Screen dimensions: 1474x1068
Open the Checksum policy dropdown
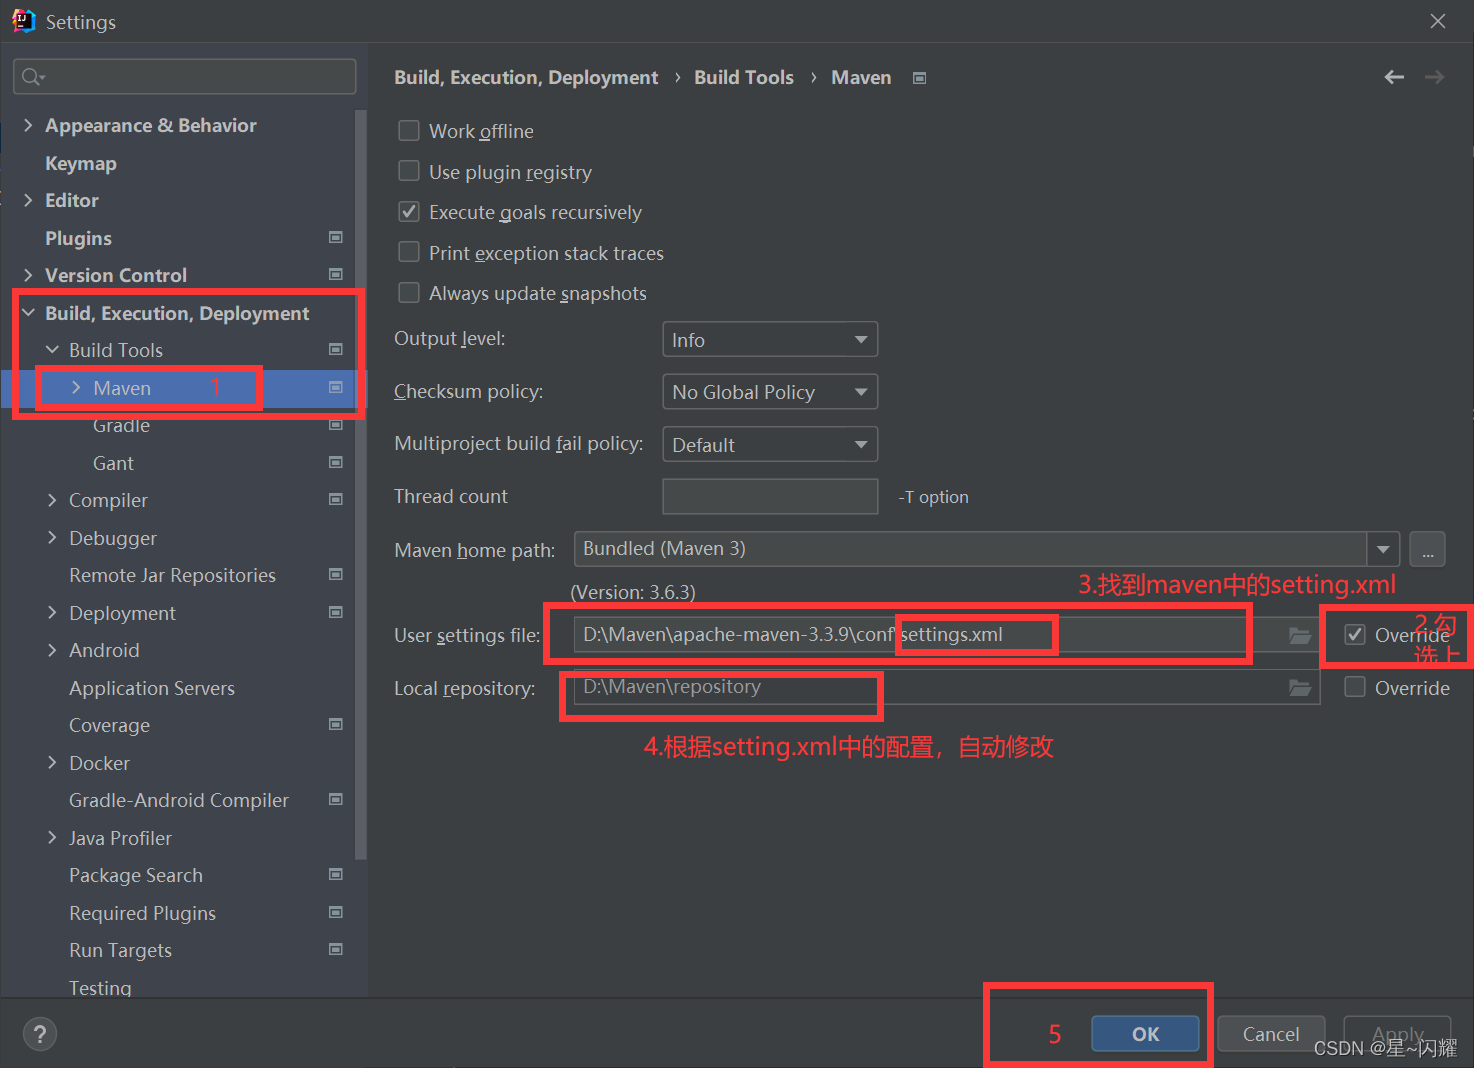click(x=770, y=391)
